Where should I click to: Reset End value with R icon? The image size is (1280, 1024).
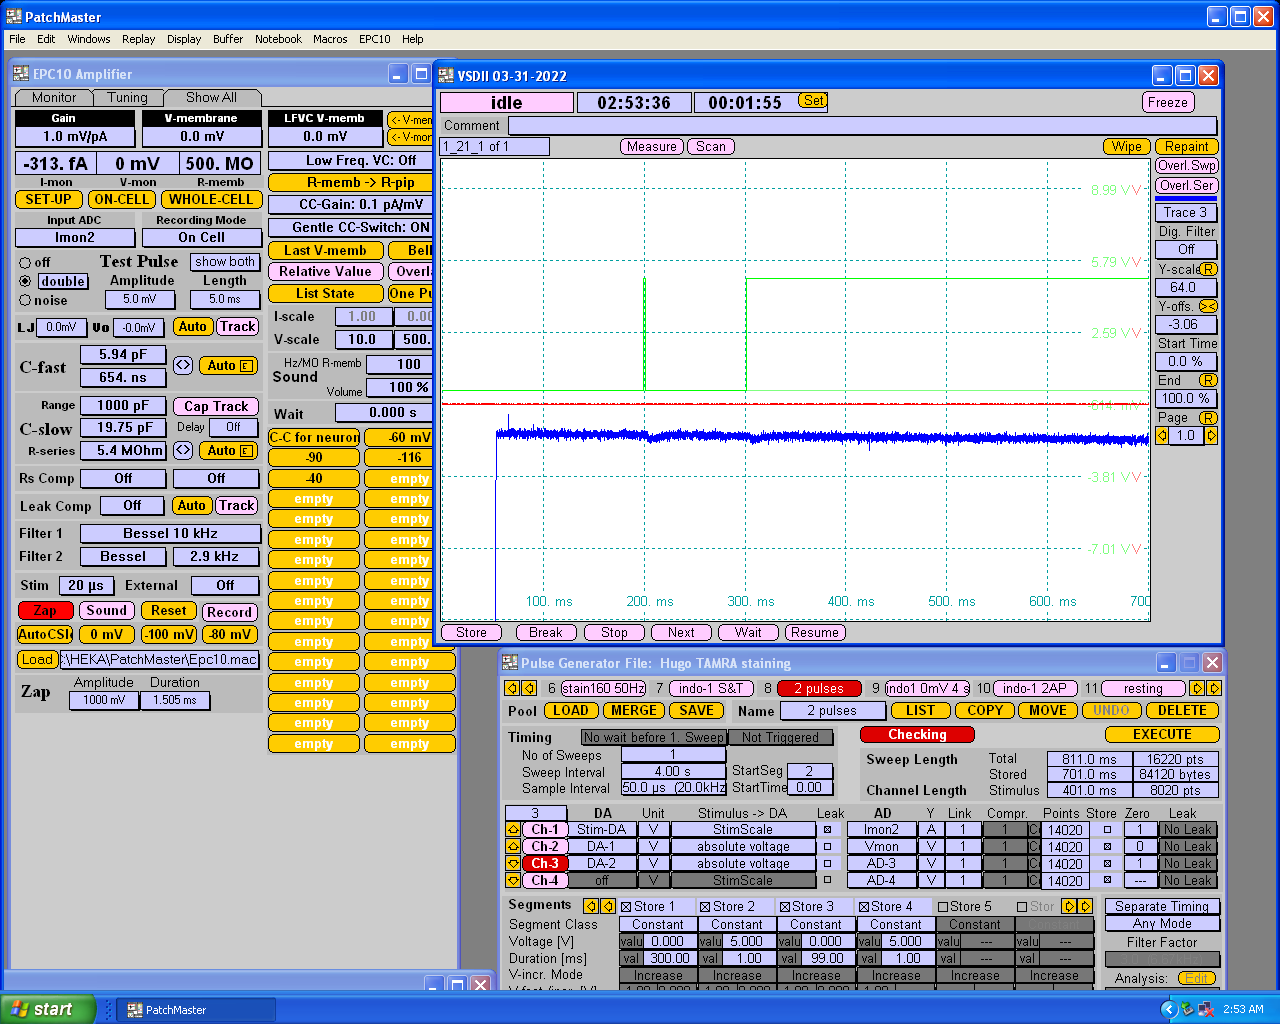pyautogui.click(x=1208, y=380)
